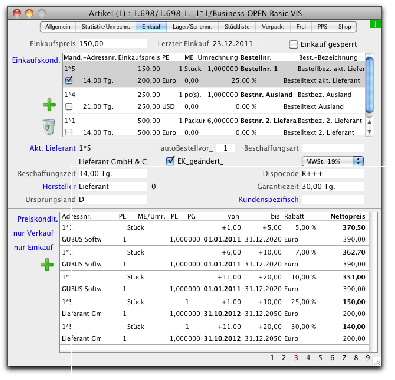Select the price row with Nettopreis 362,70
The image size is (395, 380).
point(214,258)
